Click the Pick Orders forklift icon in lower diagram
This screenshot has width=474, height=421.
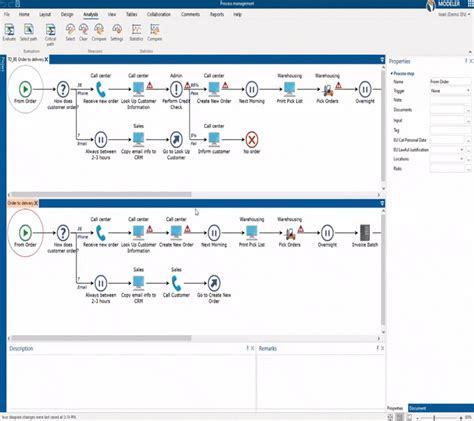[x=290, y=234]
